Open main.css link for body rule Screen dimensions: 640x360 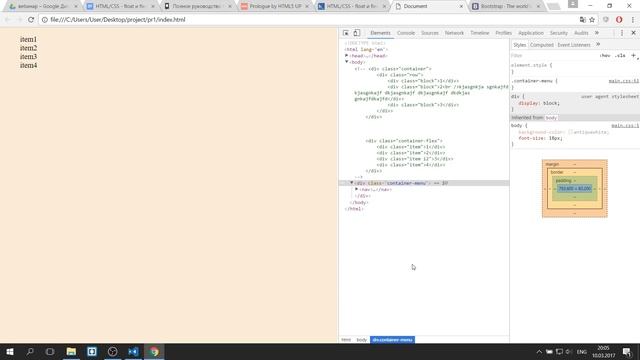625,126
